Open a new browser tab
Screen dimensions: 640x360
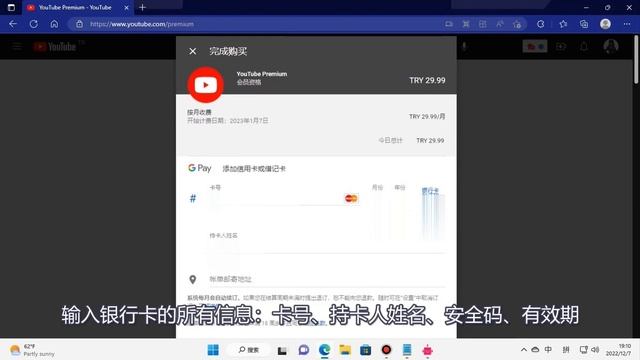[x=142, y=7]
